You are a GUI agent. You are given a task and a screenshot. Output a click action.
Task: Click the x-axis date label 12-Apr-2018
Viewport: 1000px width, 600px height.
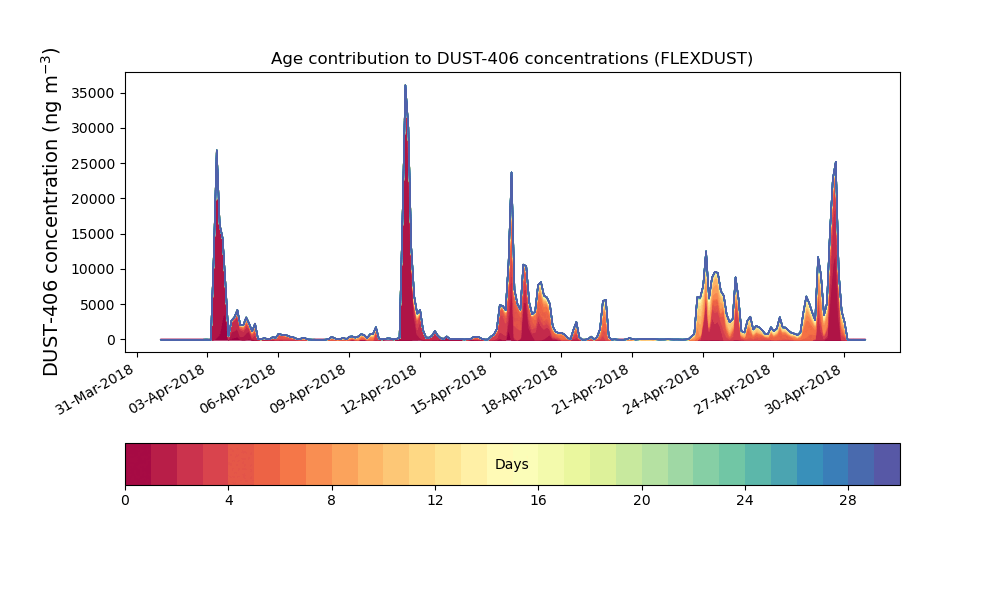378,389
